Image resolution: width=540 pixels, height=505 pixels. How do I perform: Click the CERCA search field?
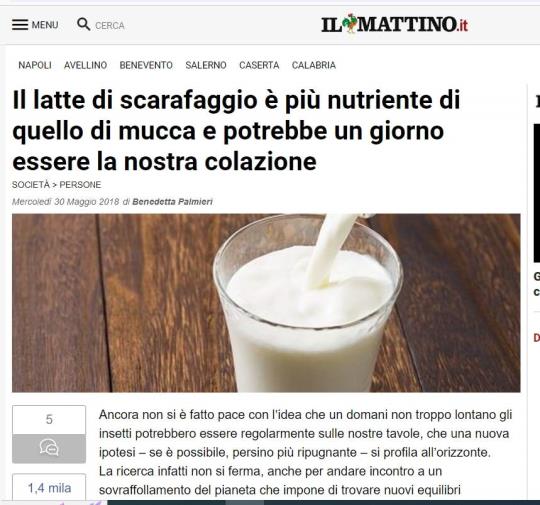[110, 25]
